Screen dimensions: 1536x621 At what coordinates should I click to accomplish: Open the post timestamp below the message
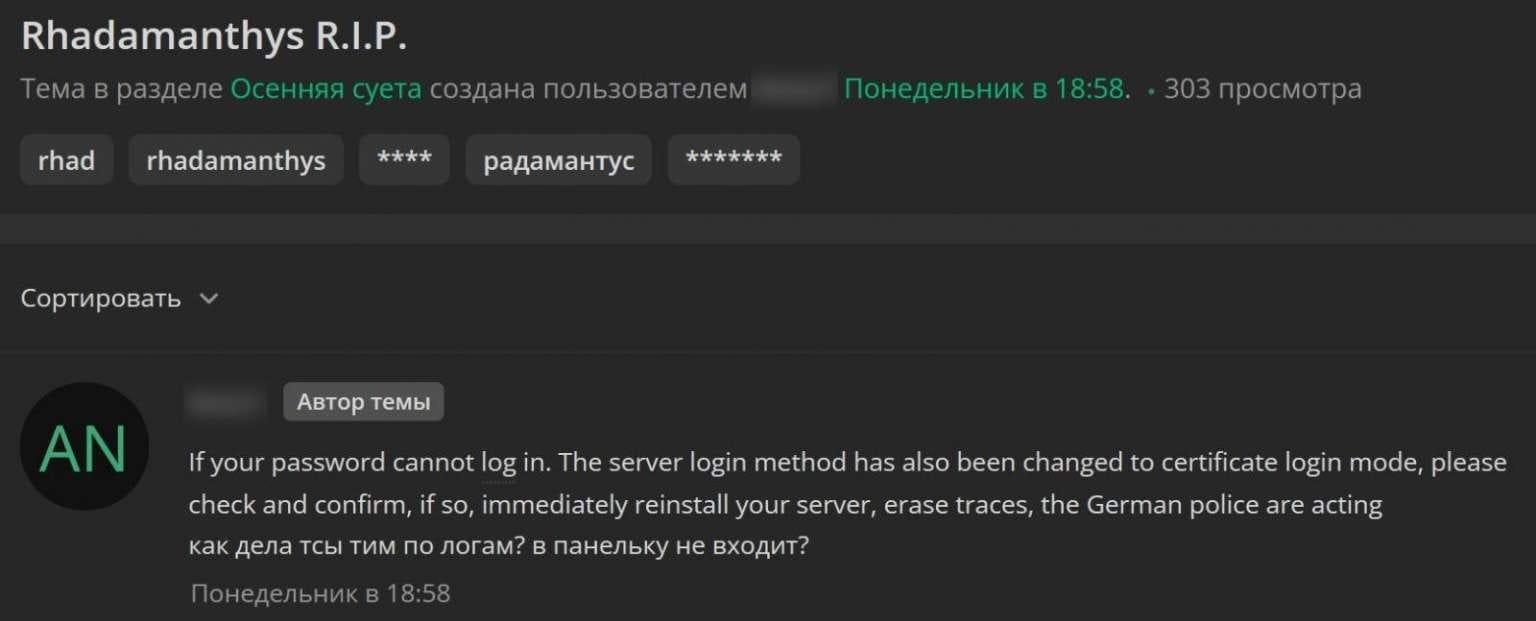[320, 593]
